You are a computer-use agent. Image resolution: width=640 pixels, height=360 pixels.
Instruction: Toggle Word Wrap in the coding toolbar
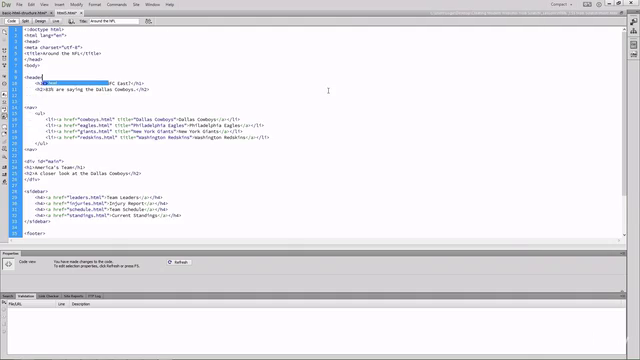point(4,109)
